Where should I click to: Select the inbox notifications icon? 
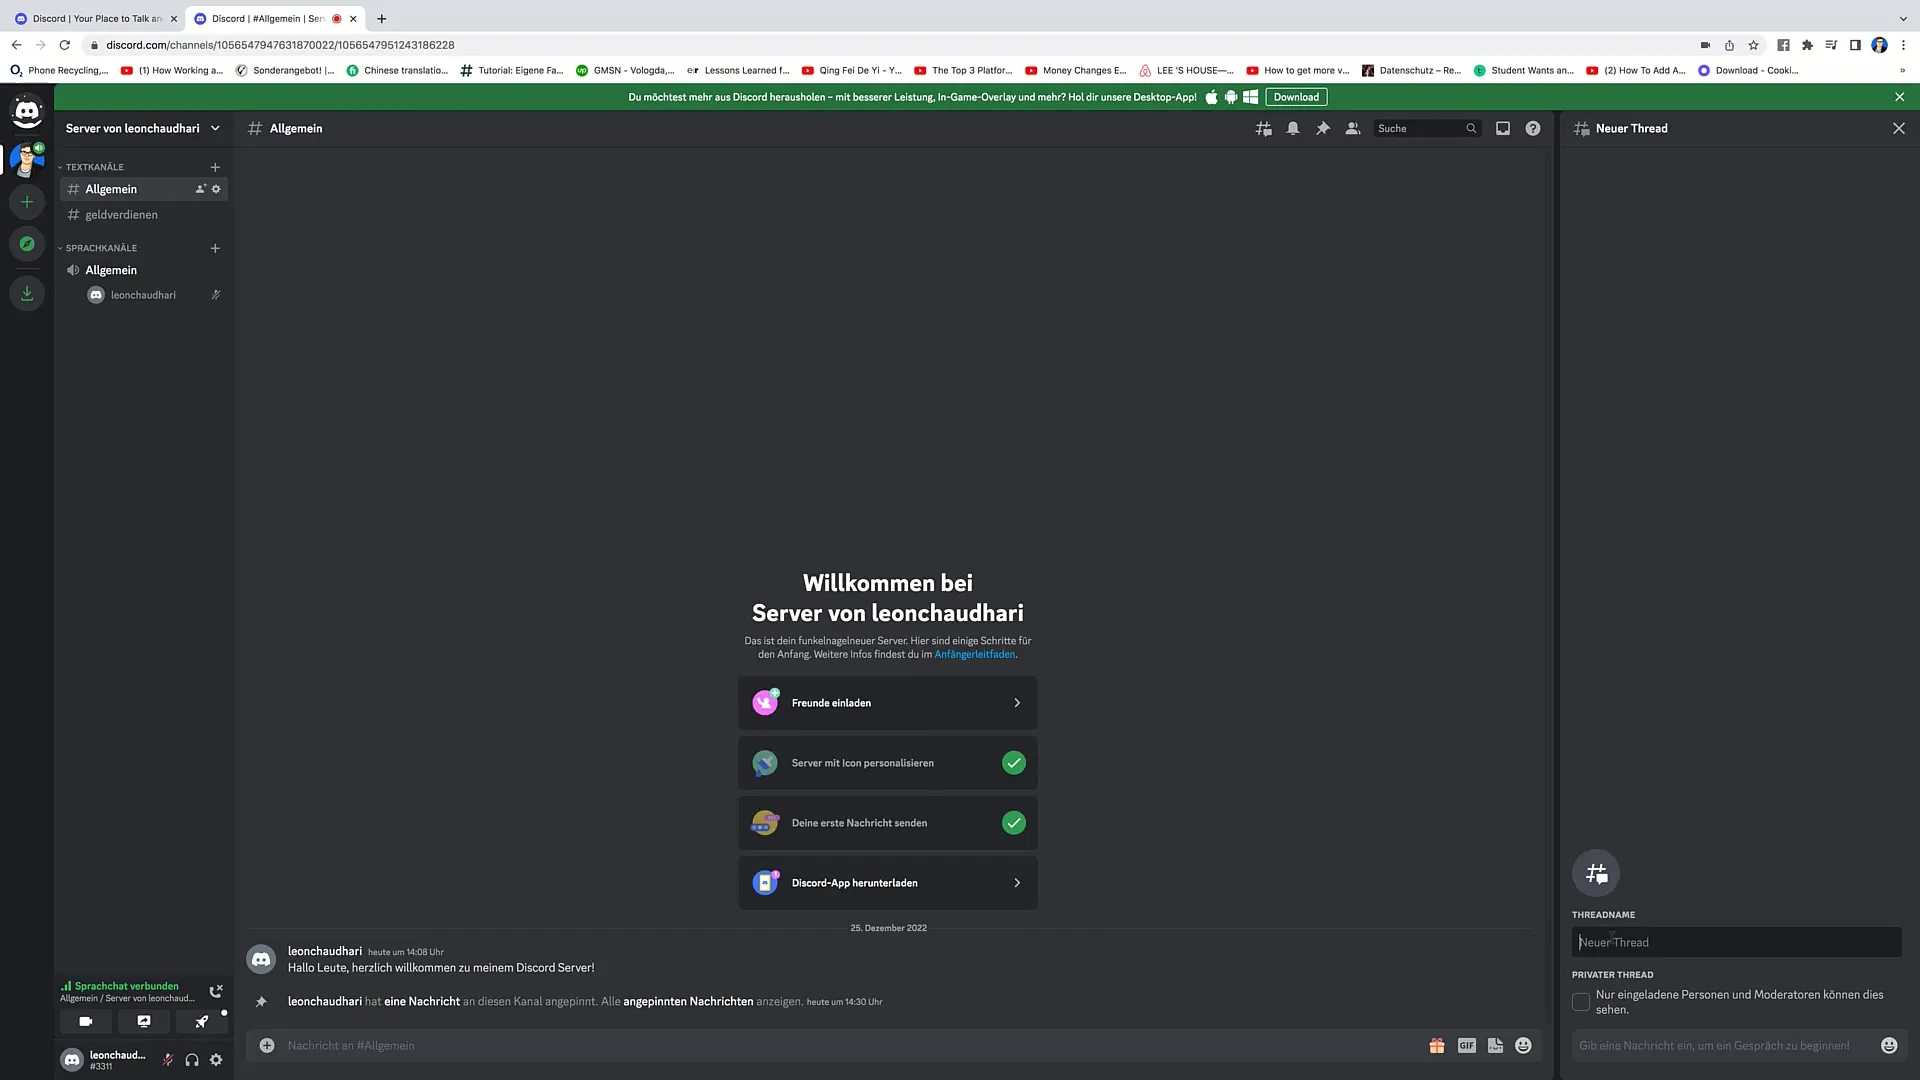pyautogui.click(x=1503, y=128)
